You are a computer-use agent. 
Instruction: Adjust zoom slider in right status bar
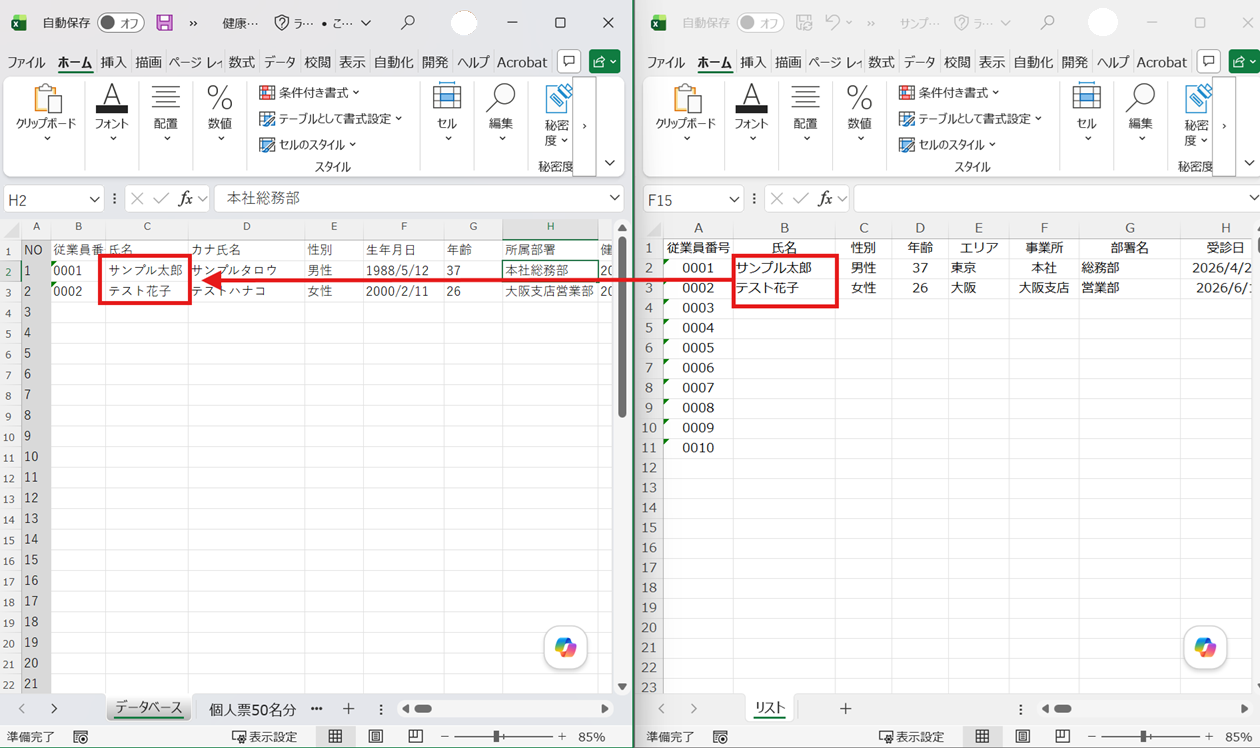pyautogui.click(x=1144, y=737)
